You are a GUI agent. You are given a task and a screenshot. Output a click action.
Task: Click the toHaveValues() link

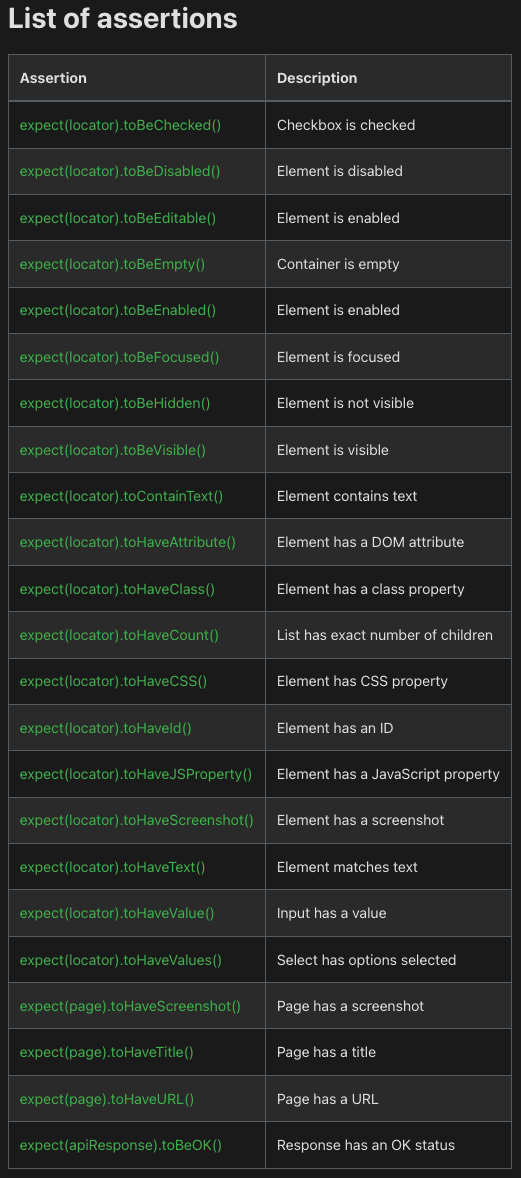121,960
